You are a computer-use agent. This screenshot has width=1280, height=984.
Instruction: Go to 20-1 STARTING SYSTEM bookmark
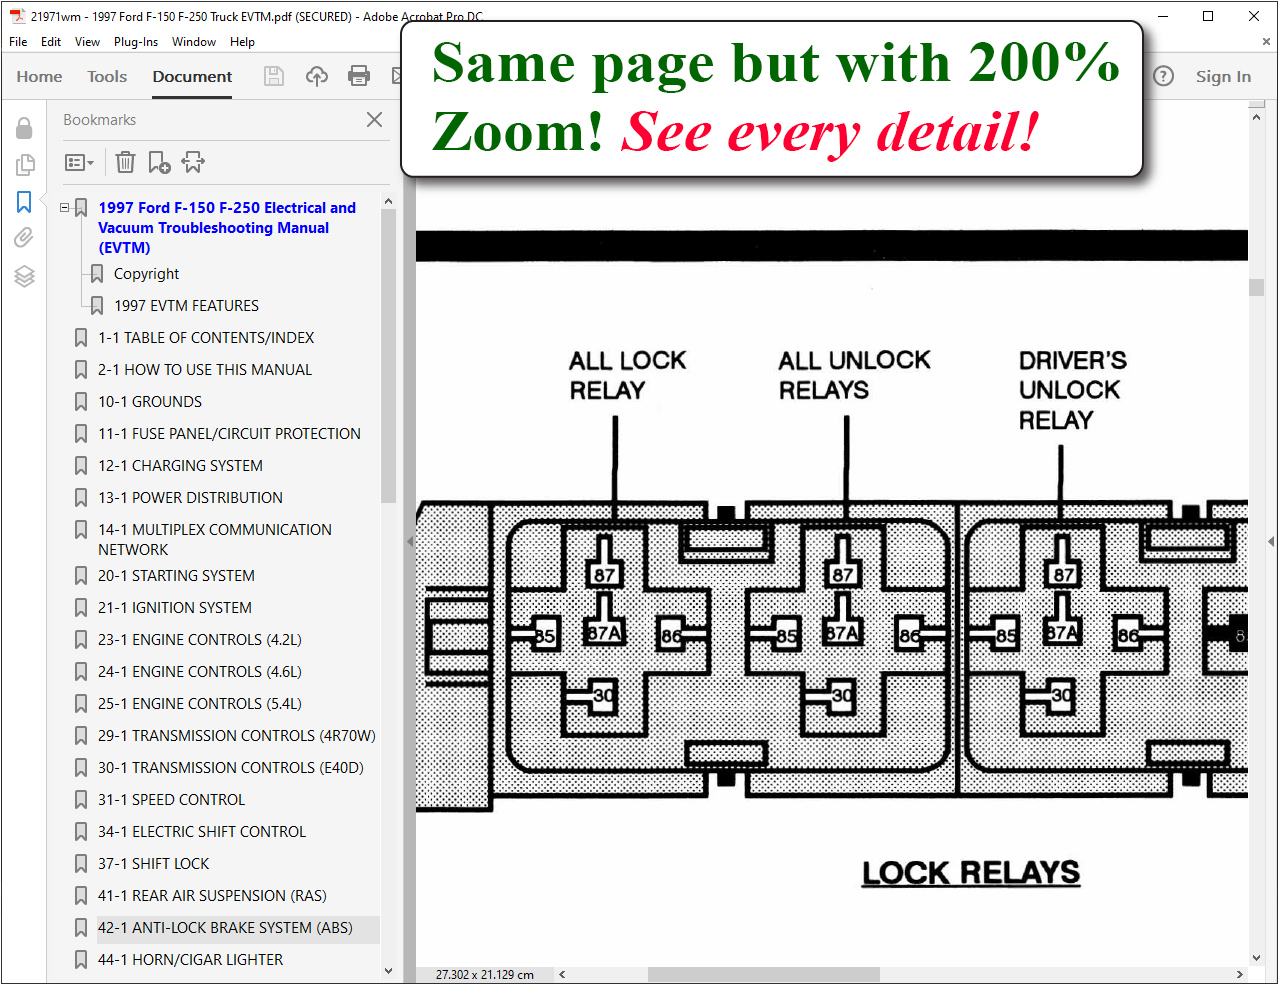click(x=176, y=576)
